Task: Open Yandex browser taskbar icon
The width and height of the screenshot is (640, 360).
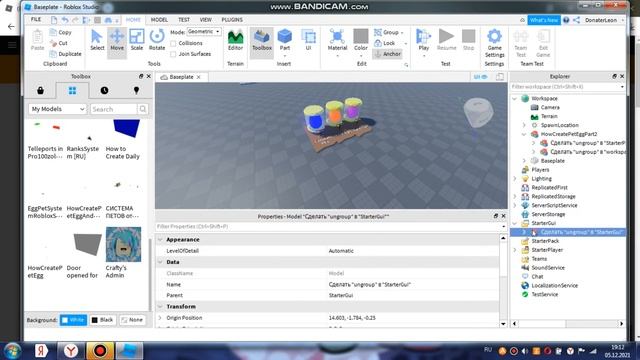Action: tap(71, 351)
